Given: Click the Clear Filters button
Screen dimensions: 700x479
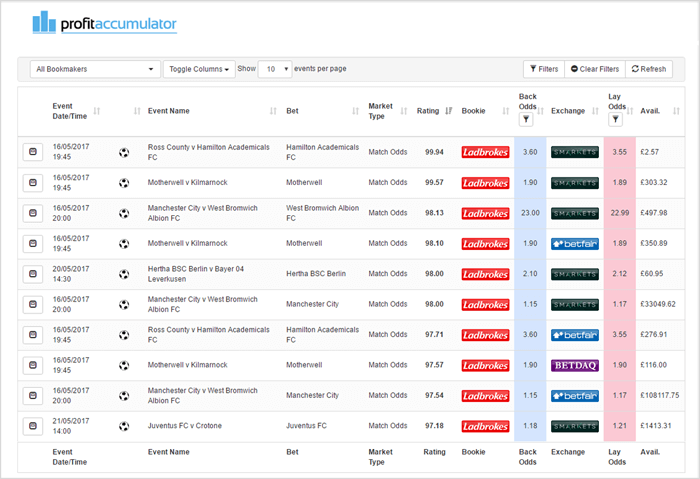Looking at the screenshot, I should (x=593, y=69).
